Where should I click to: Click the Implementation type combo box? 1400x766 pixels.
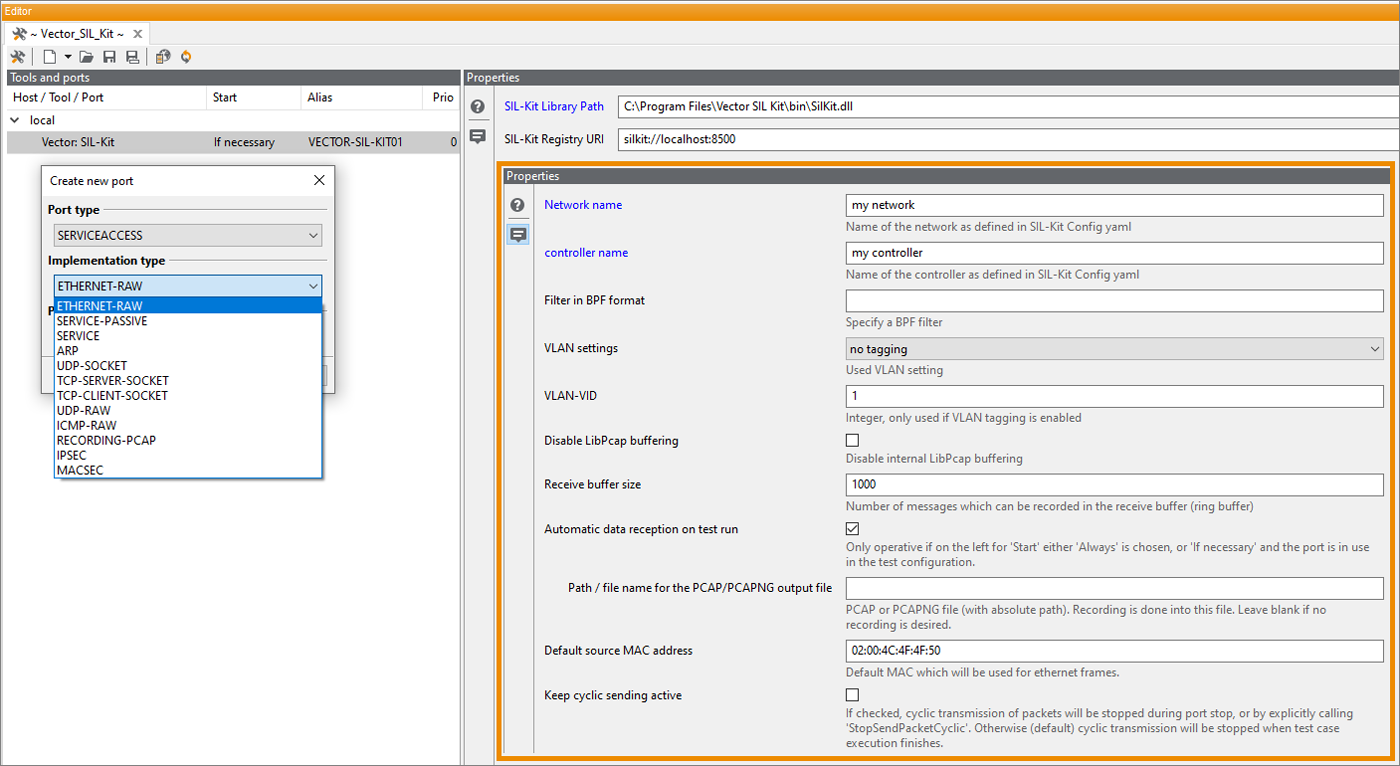click(x=188, y=286)
